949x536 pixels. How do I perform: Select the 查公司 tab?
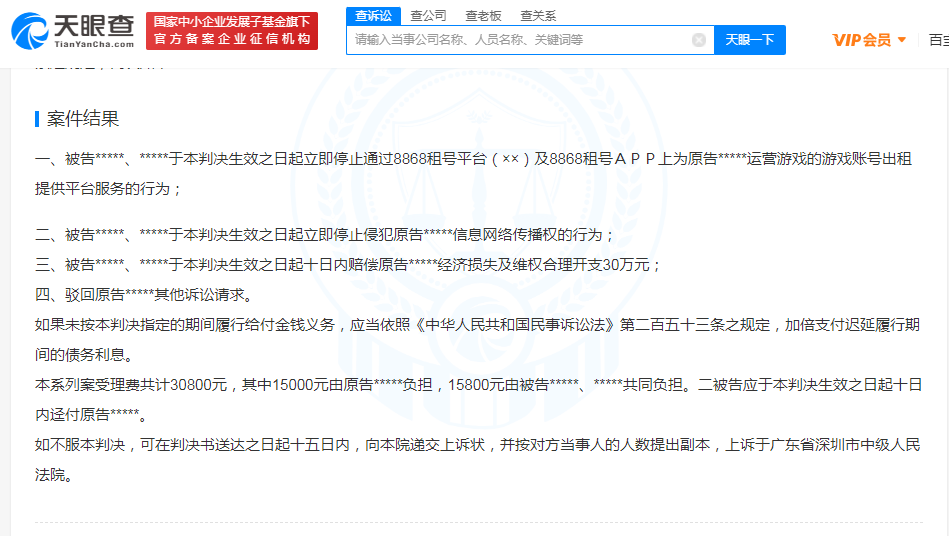pos(429,15)
